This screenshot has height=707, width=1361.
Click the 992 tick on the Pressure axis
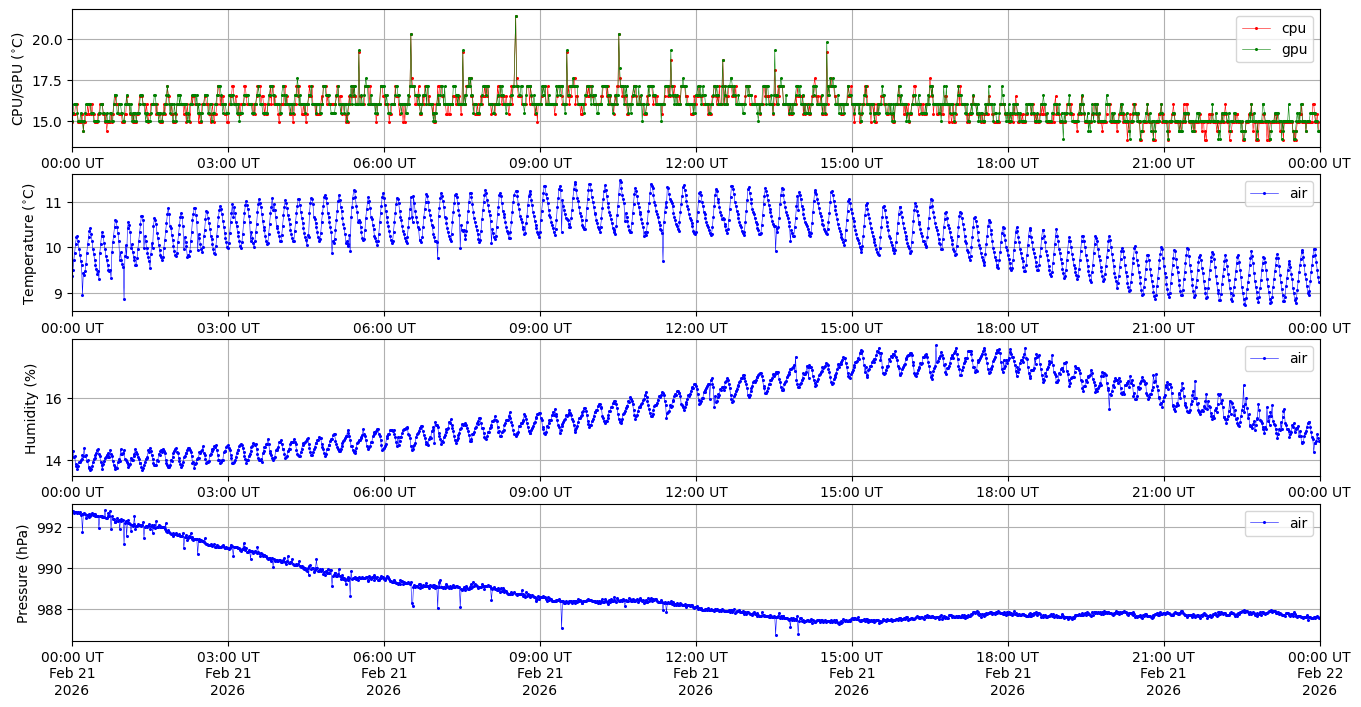click(x=51, y=528)
